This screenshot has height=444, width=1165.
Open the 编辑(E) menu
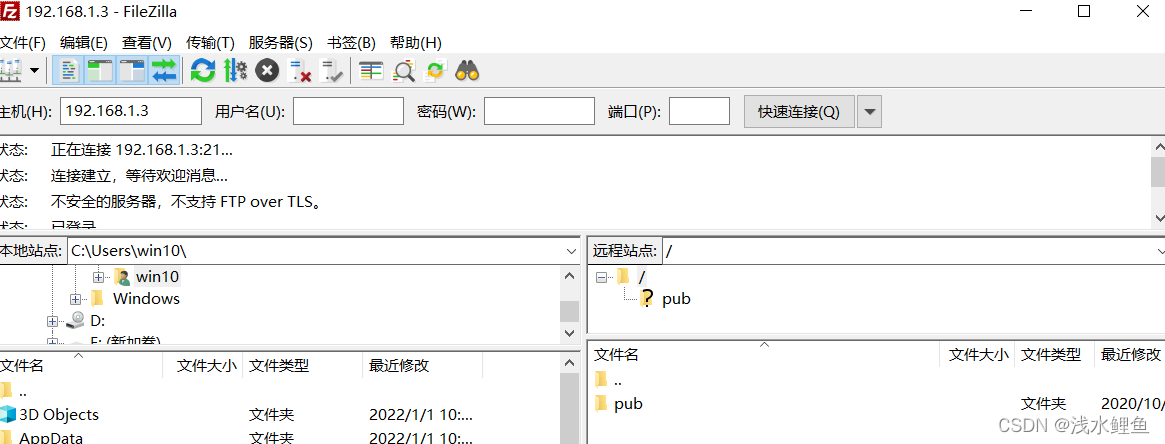coord(84,42)
